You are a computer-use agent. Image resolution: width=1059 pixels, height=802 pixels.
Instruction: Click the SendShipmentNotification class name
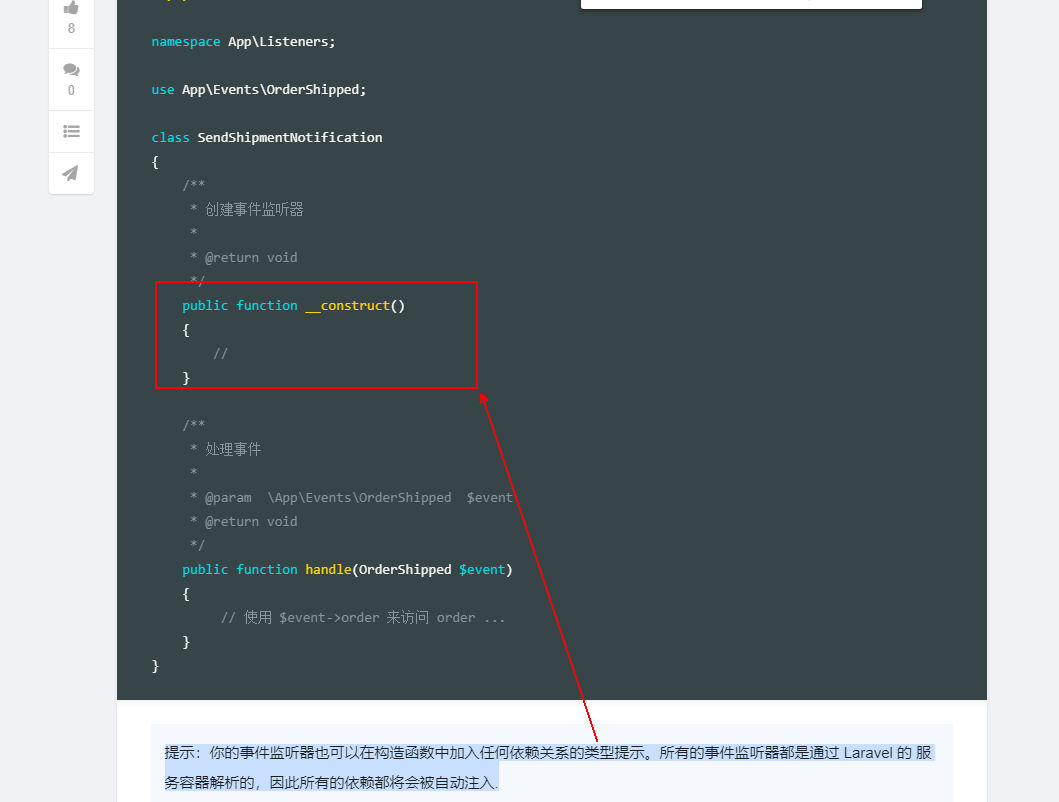(289, 138)
